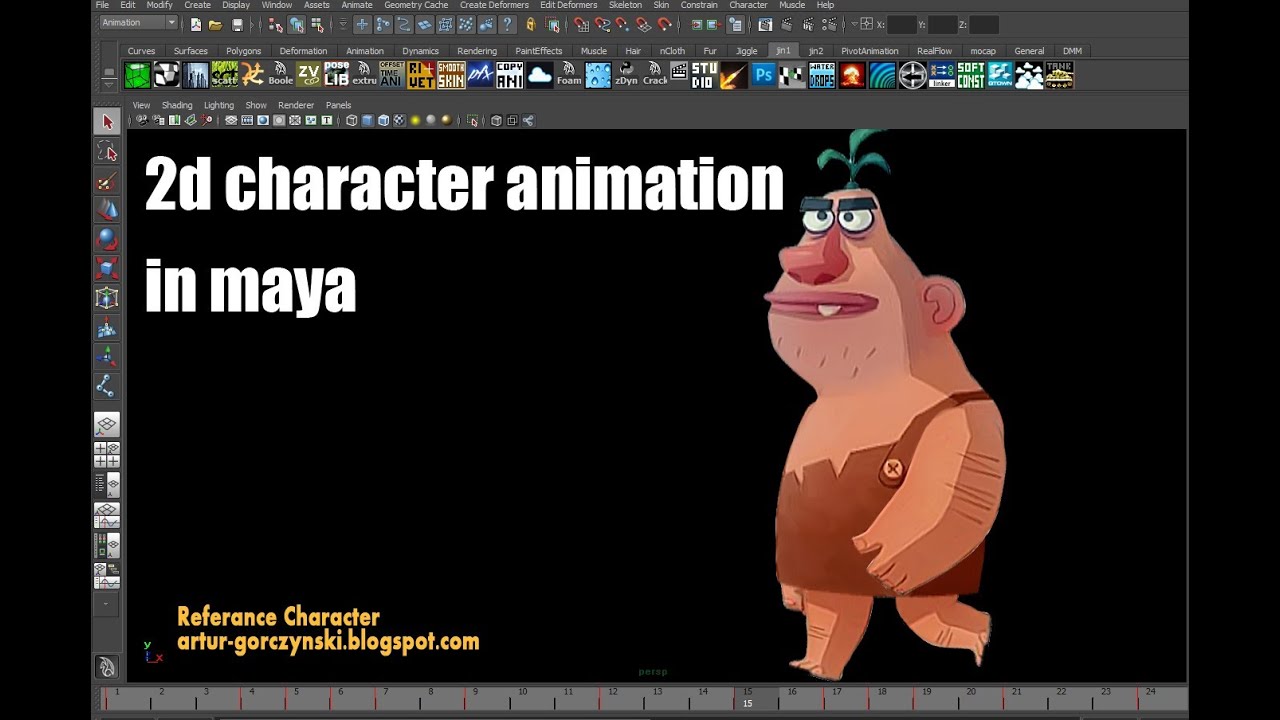Click the TANK shelf icon
The height and width of the screenshot is (720, 1280).
pyautogui.click(x=1059, y=75)
